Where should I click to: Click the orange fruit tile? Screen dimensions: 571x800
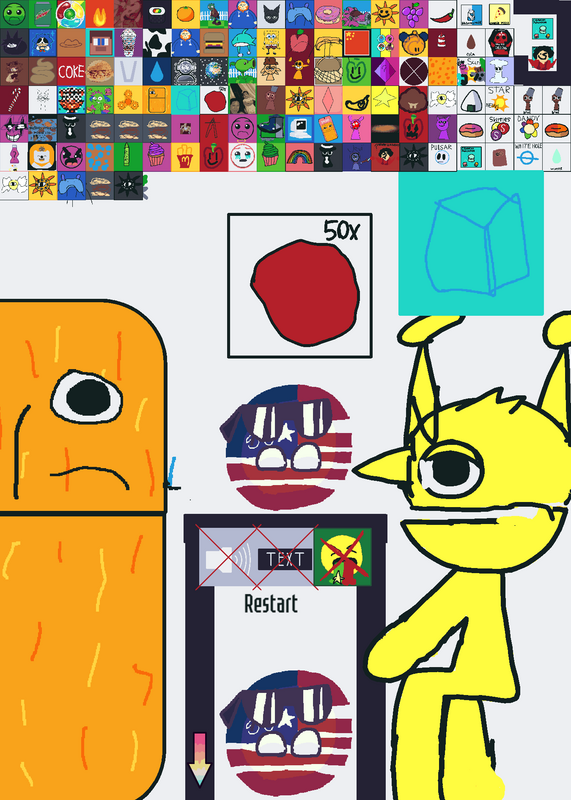(x=185, y=14)
